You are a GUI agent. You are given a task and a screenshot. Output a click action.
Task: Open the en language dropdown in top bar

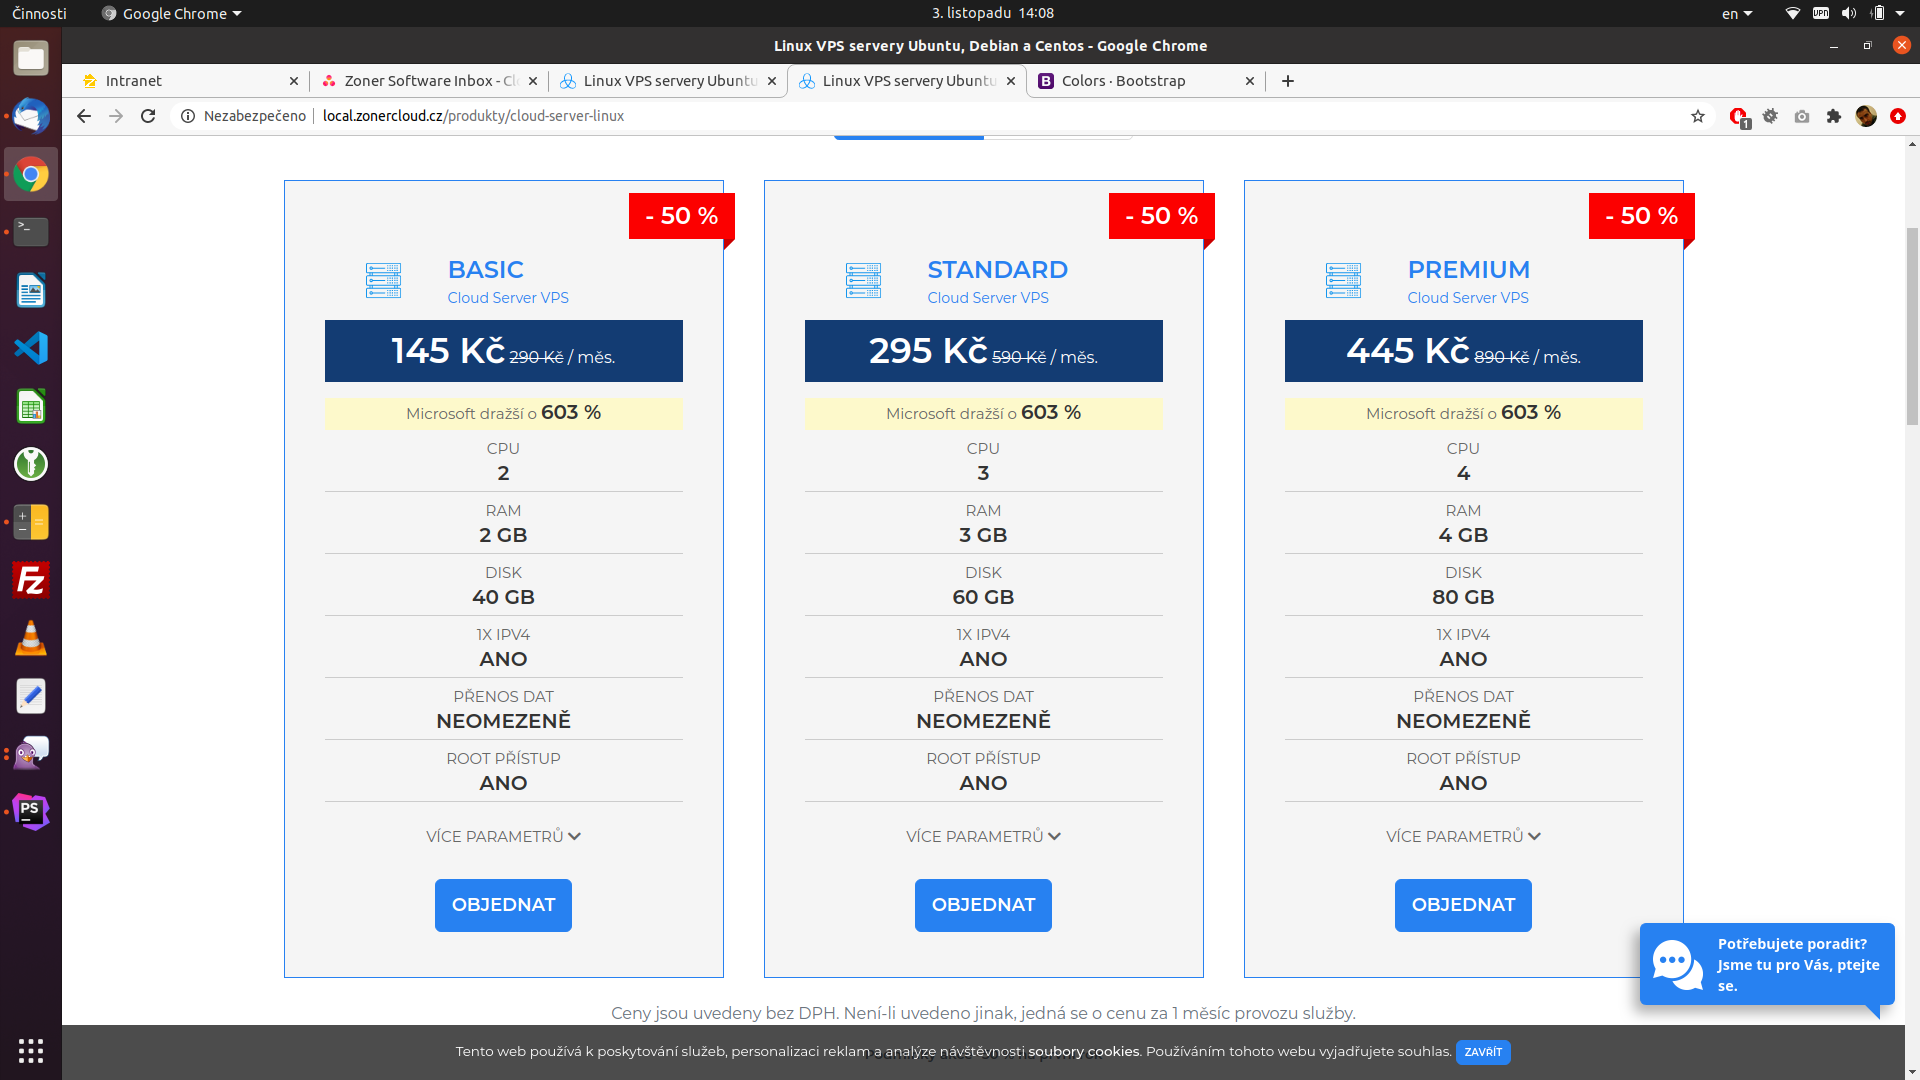point(1736,14)
